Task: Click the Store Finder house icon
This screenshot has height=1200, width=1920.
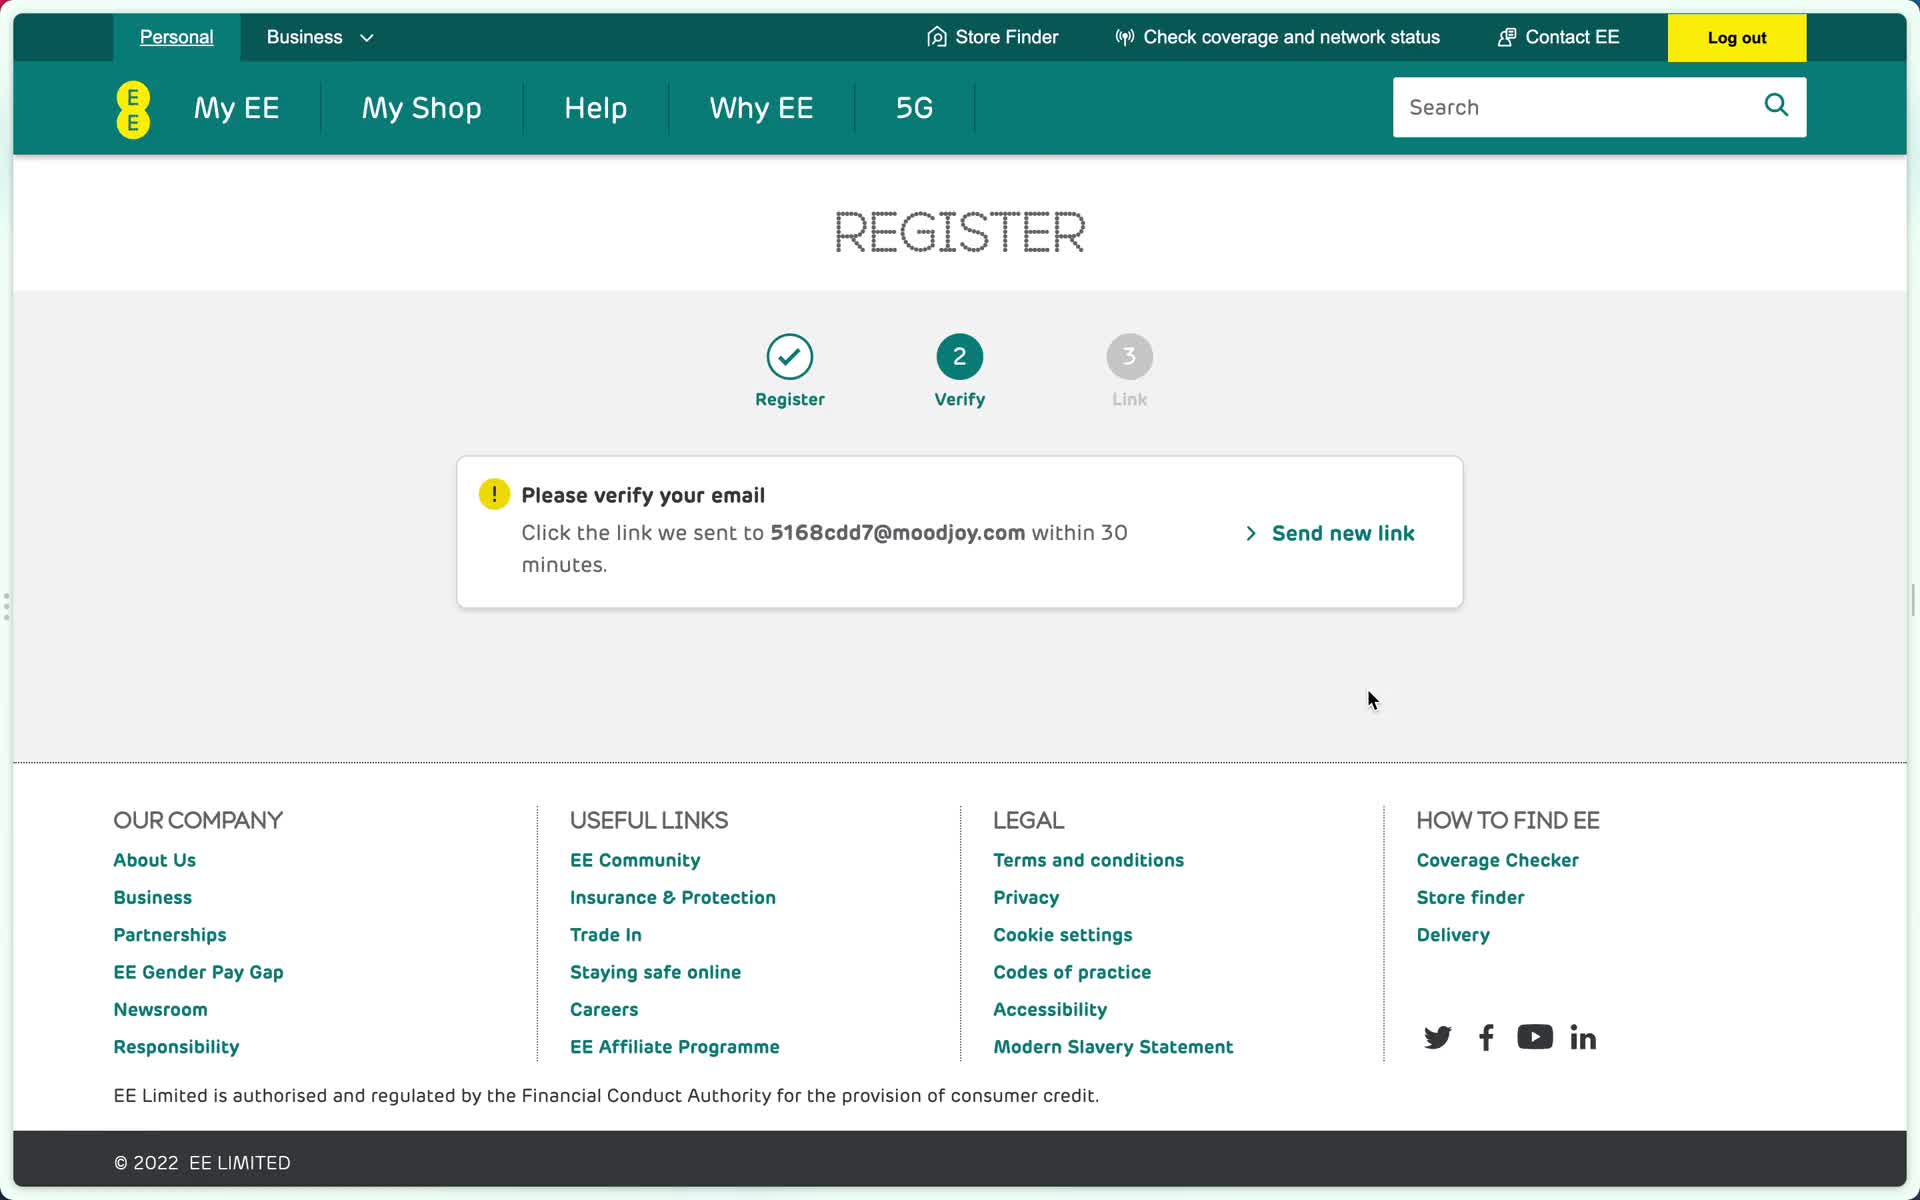Action: click(x=936, y=37)
